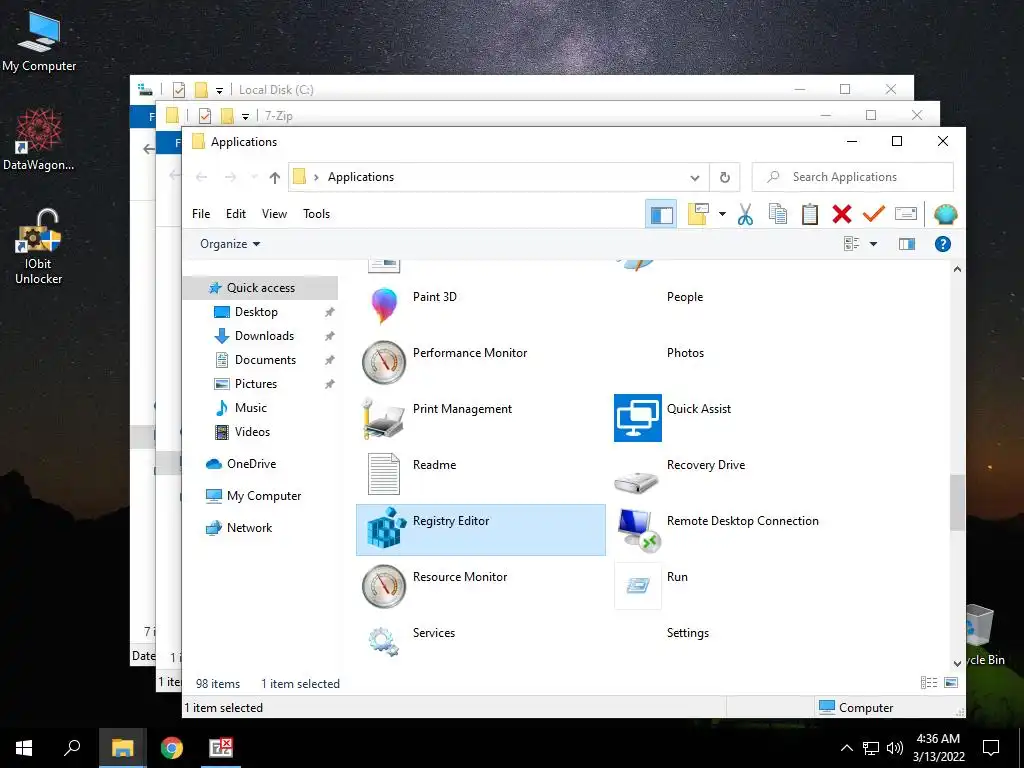The image size is (1024, 768).
Task: Open the Edit menu
Action: coord(236,214)
